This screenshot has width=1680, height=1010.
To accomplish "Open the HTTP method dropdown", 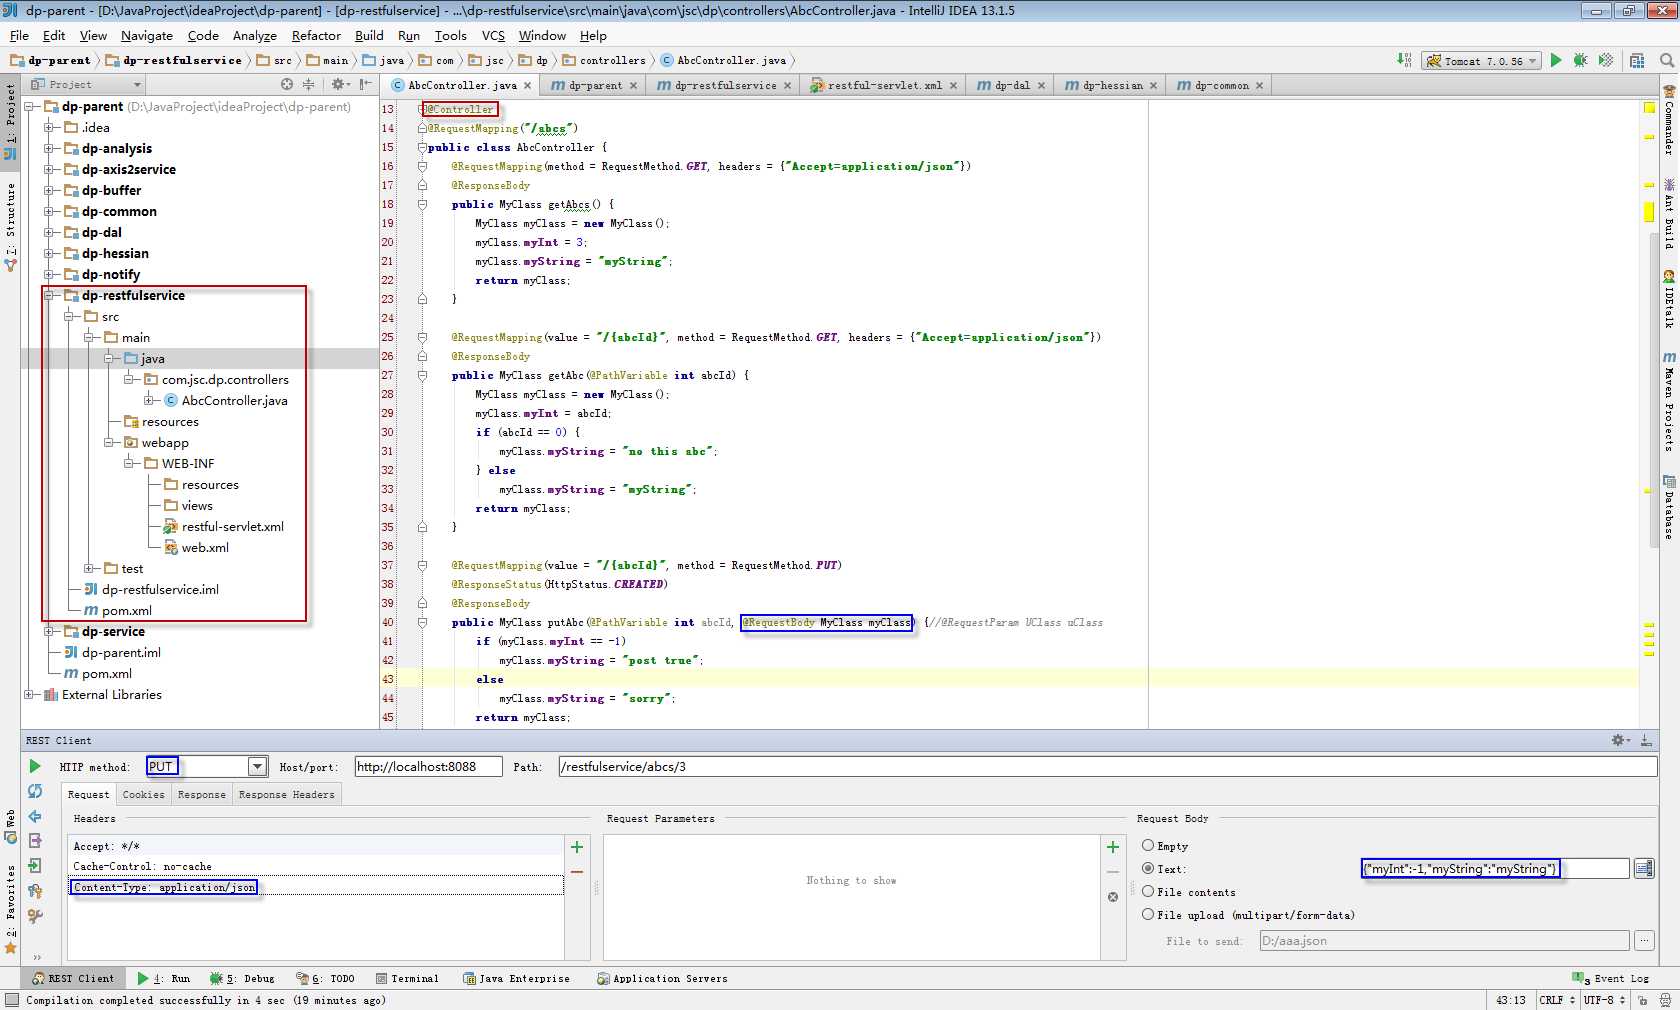I will tap(257, 767).
